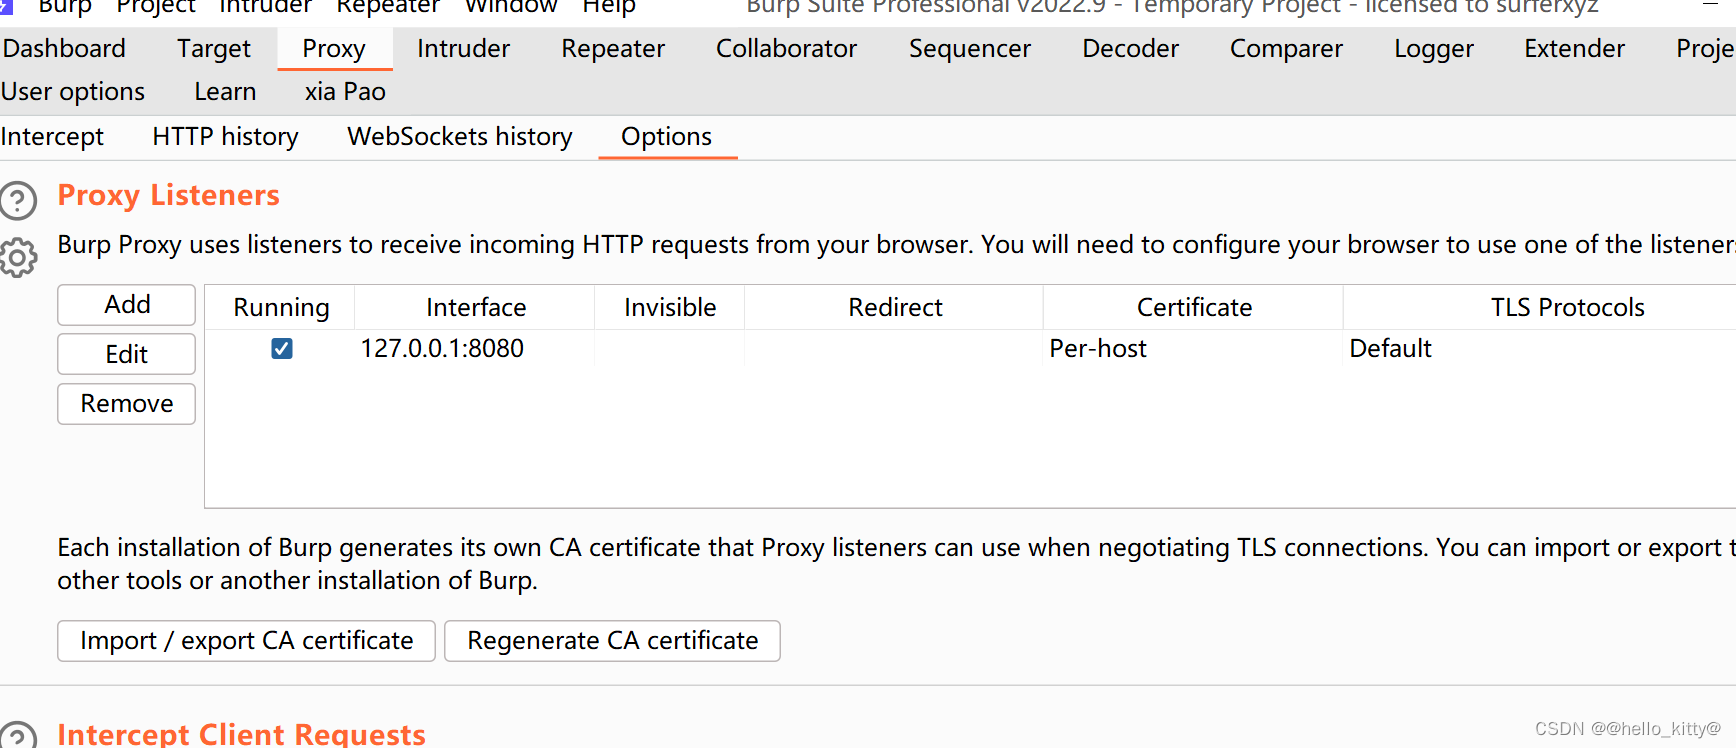Open the Burp menu

(x=65, y=7)
